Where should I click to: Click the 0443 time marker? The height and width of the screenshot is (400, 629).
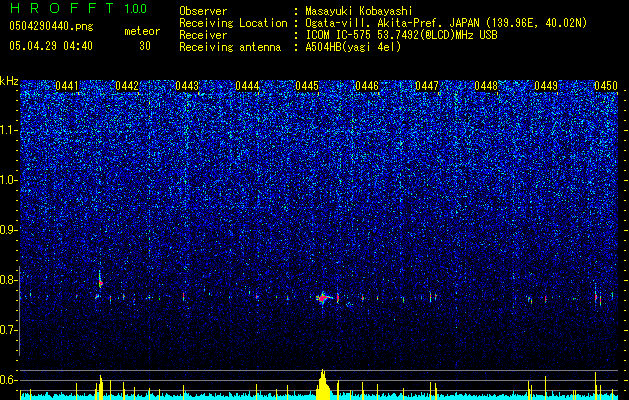coord(187,86)
